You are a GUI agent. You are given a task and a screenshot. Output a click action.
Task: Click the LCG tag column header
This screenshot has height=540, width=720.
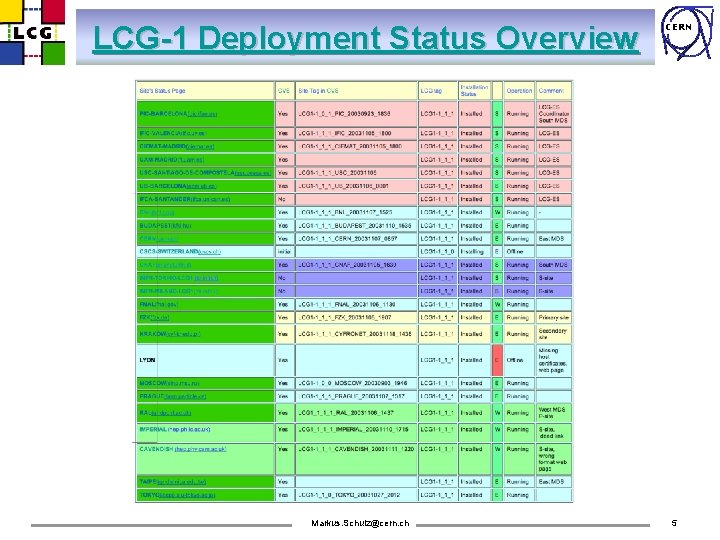tap(438, 90)
